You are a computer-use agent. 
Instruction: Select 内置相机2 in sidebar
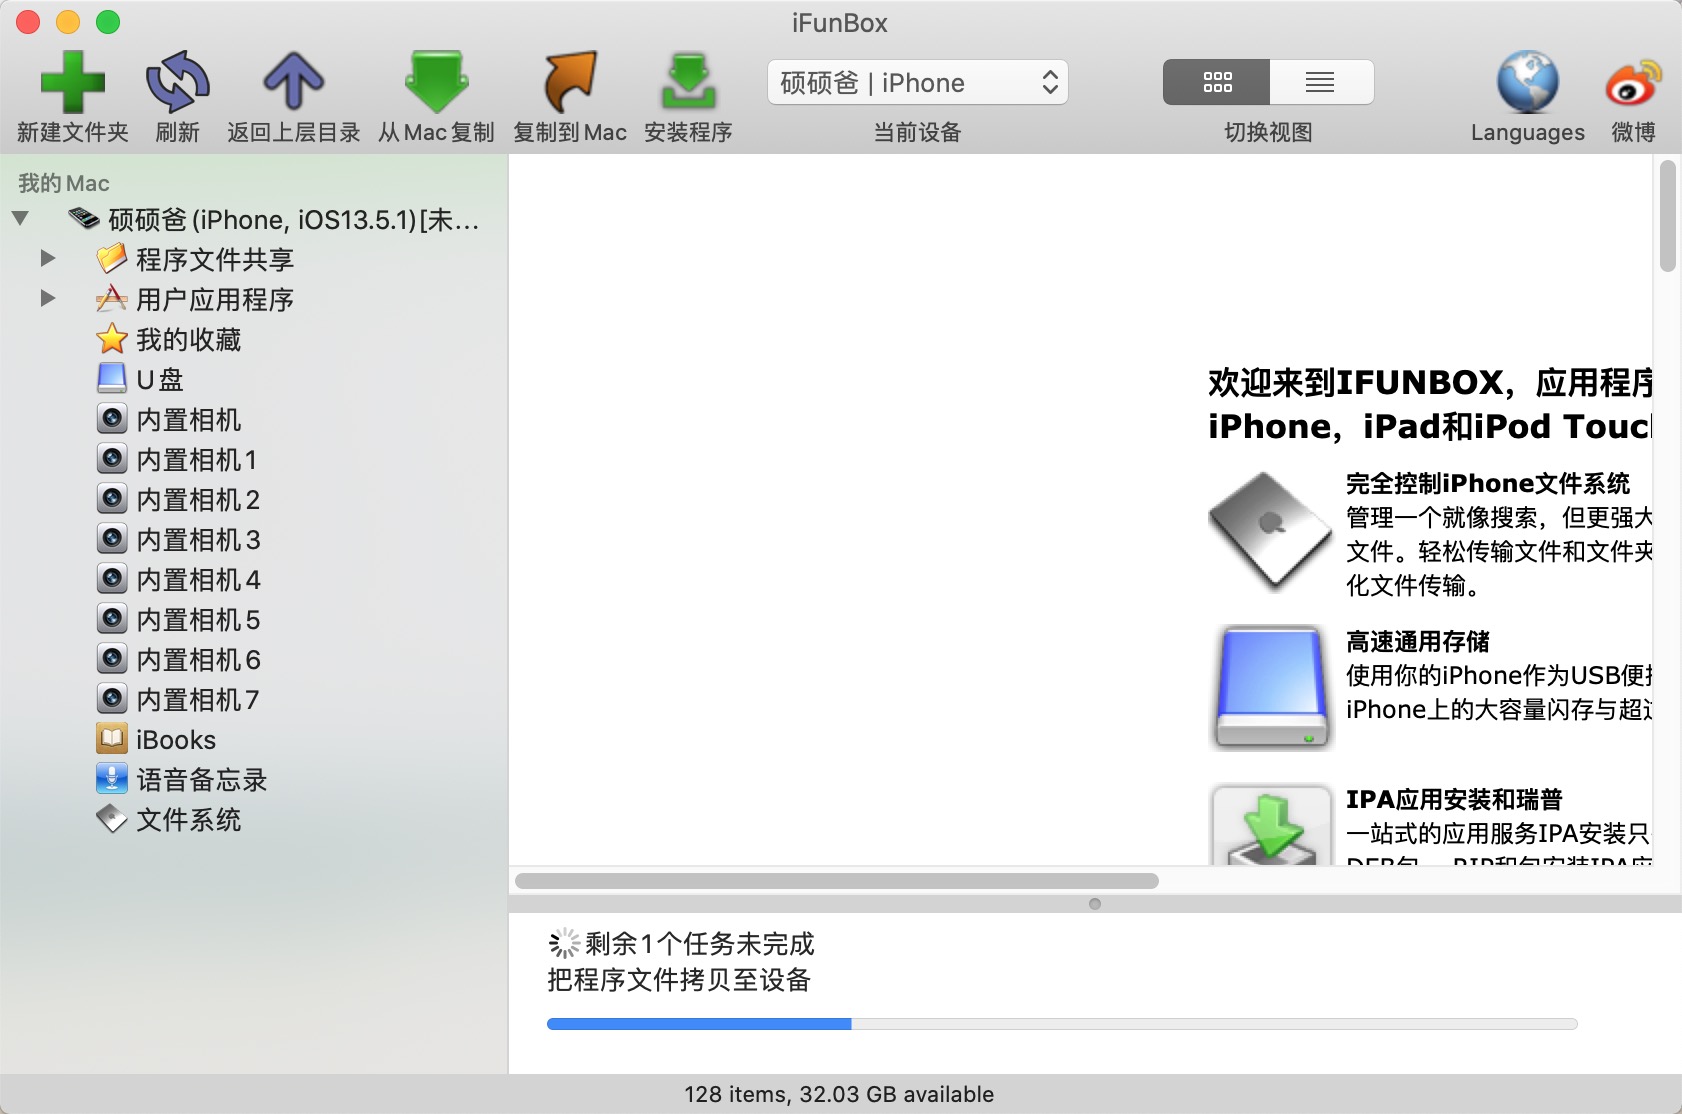click(254, 499)
